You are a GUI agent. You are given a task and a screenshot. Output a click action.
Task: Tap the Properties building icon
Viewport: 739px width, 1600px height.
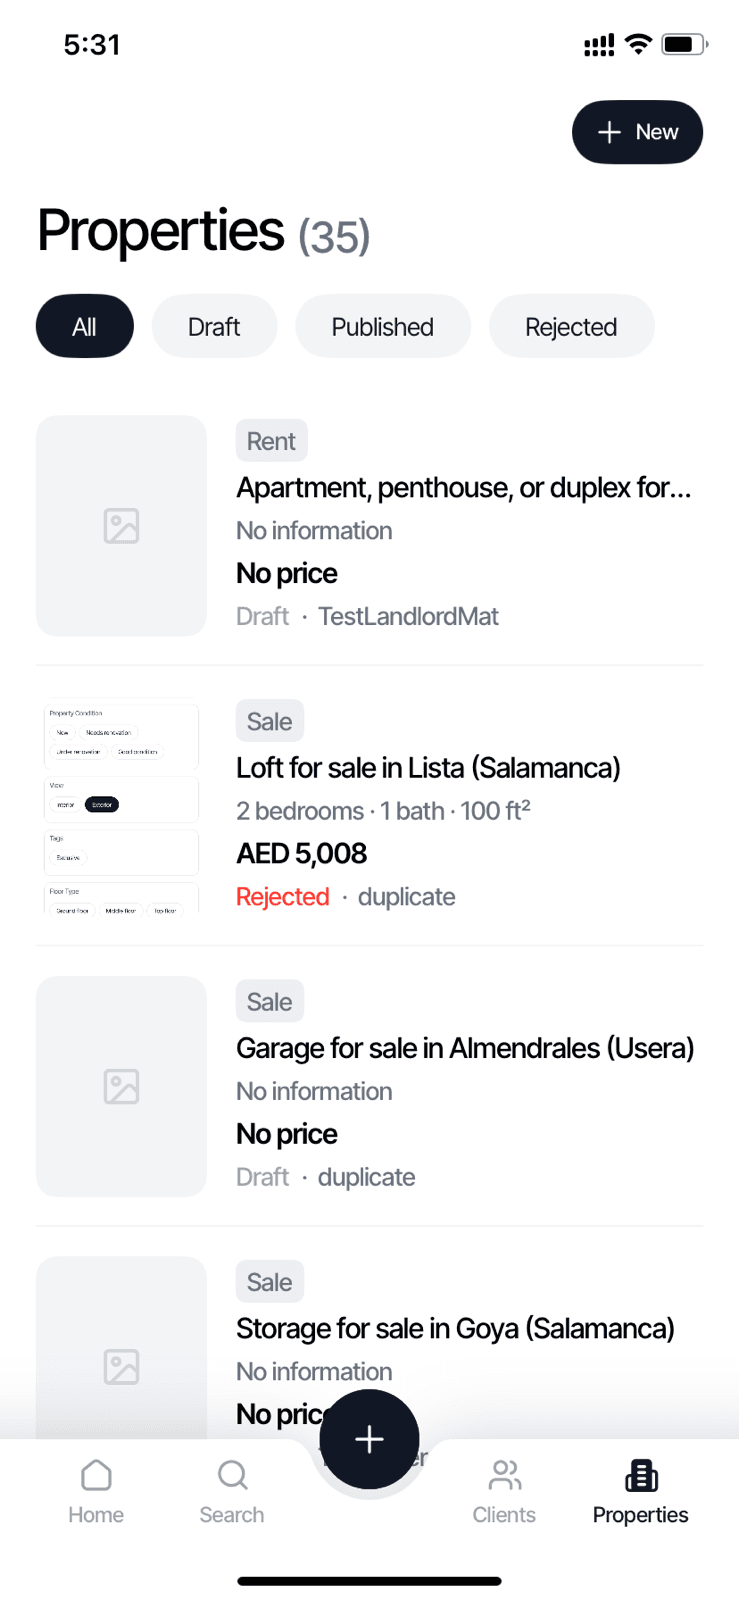click(640, 1477)
